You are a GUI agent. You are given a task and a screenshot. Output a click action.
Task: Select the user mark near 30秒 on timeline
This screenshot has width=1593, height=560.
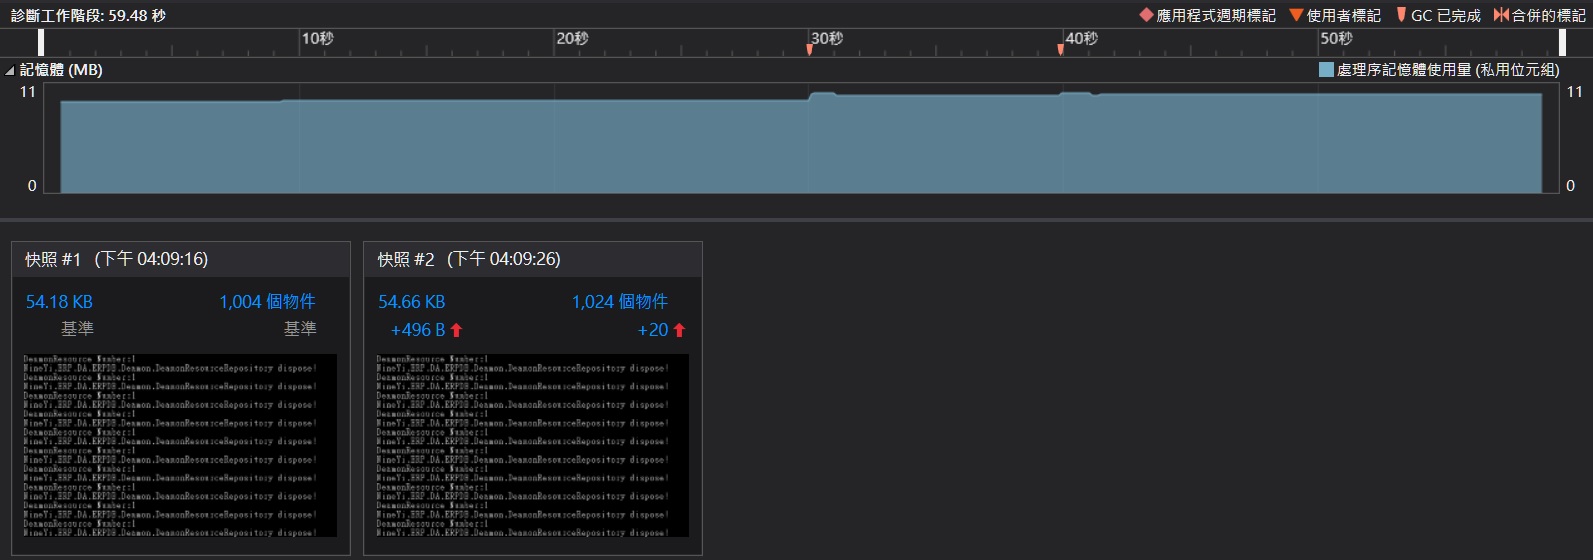click(x=809, y=50)
